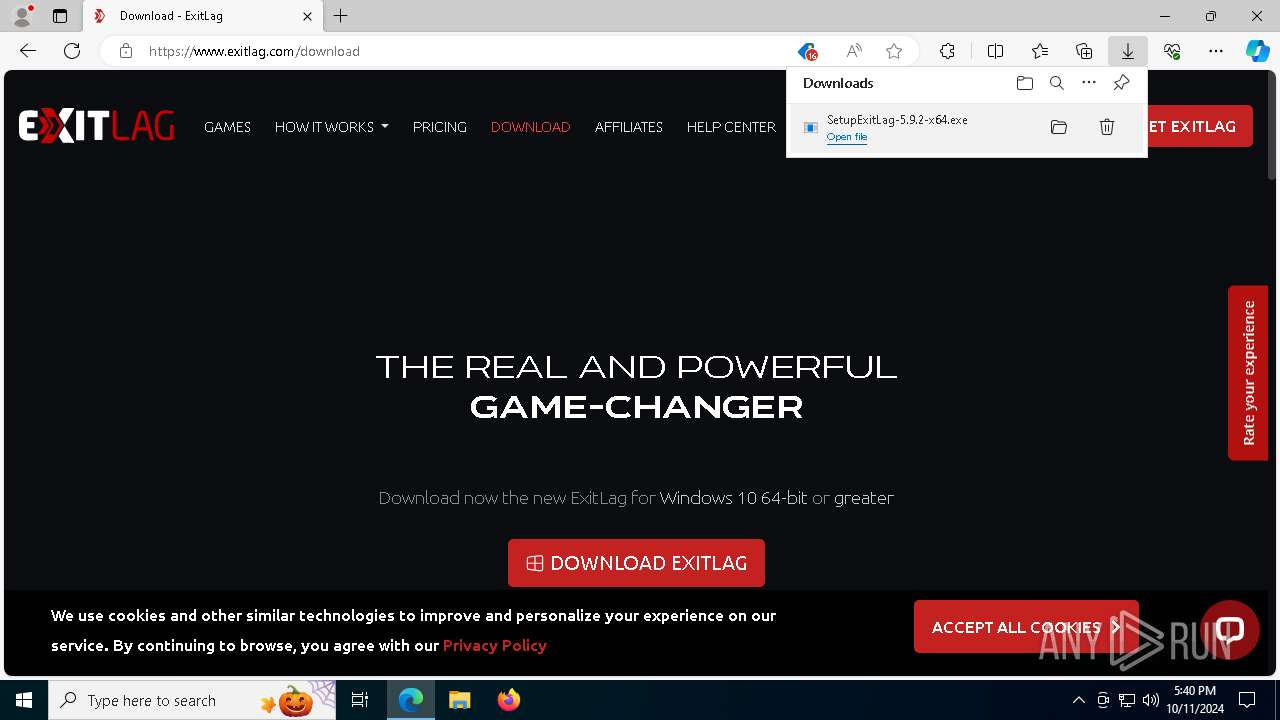Open the browser profile avatar
Viewport: 1280px width, 720px height.
coord(21,16)
